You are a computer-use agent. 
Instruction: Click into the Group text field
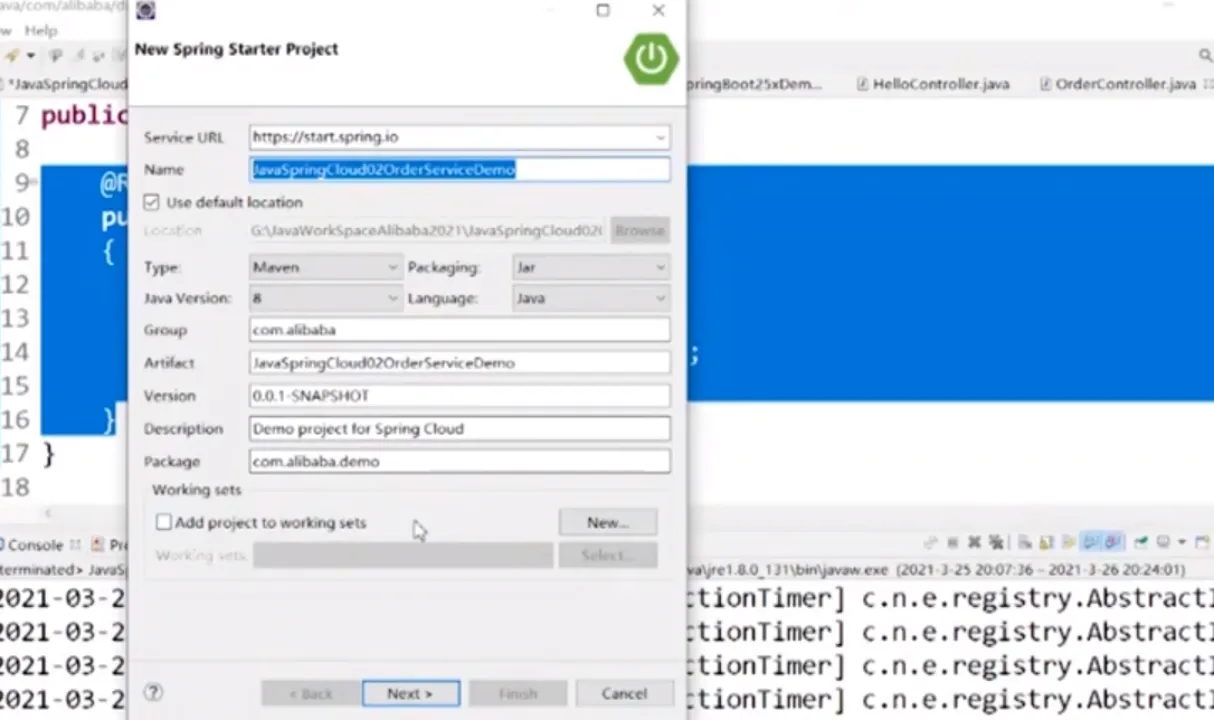point(460,329)
